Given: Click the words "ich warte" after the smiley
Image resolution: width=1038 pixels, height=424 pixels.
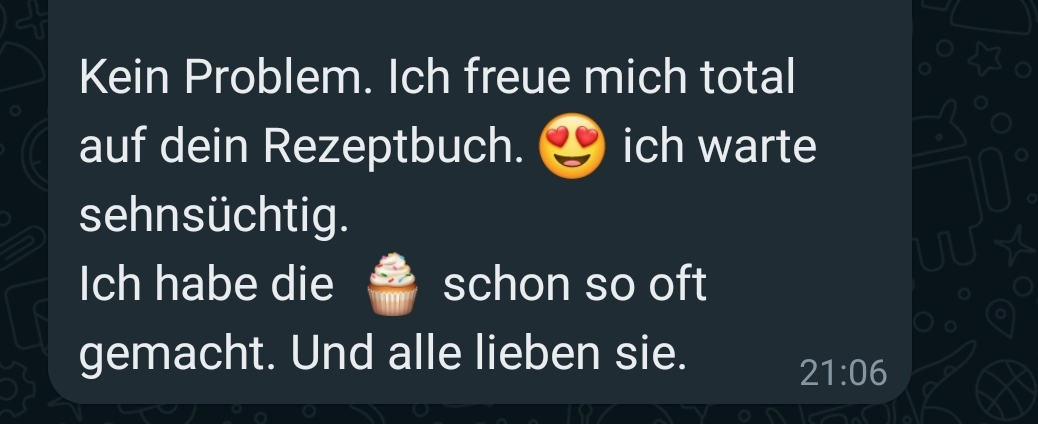Looking at the screenshot, I should [x=720, y=146].
